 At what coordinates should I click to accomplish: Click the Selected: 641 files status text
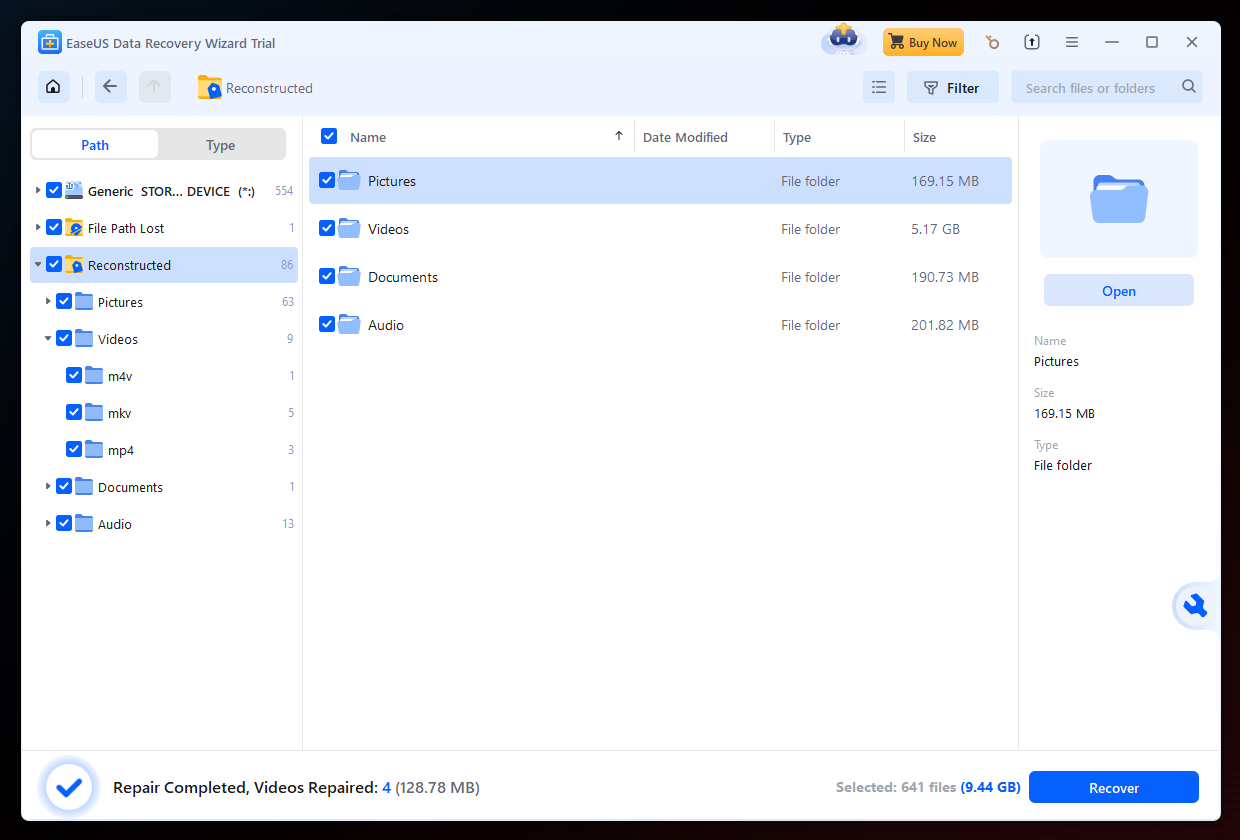point(896,787)
